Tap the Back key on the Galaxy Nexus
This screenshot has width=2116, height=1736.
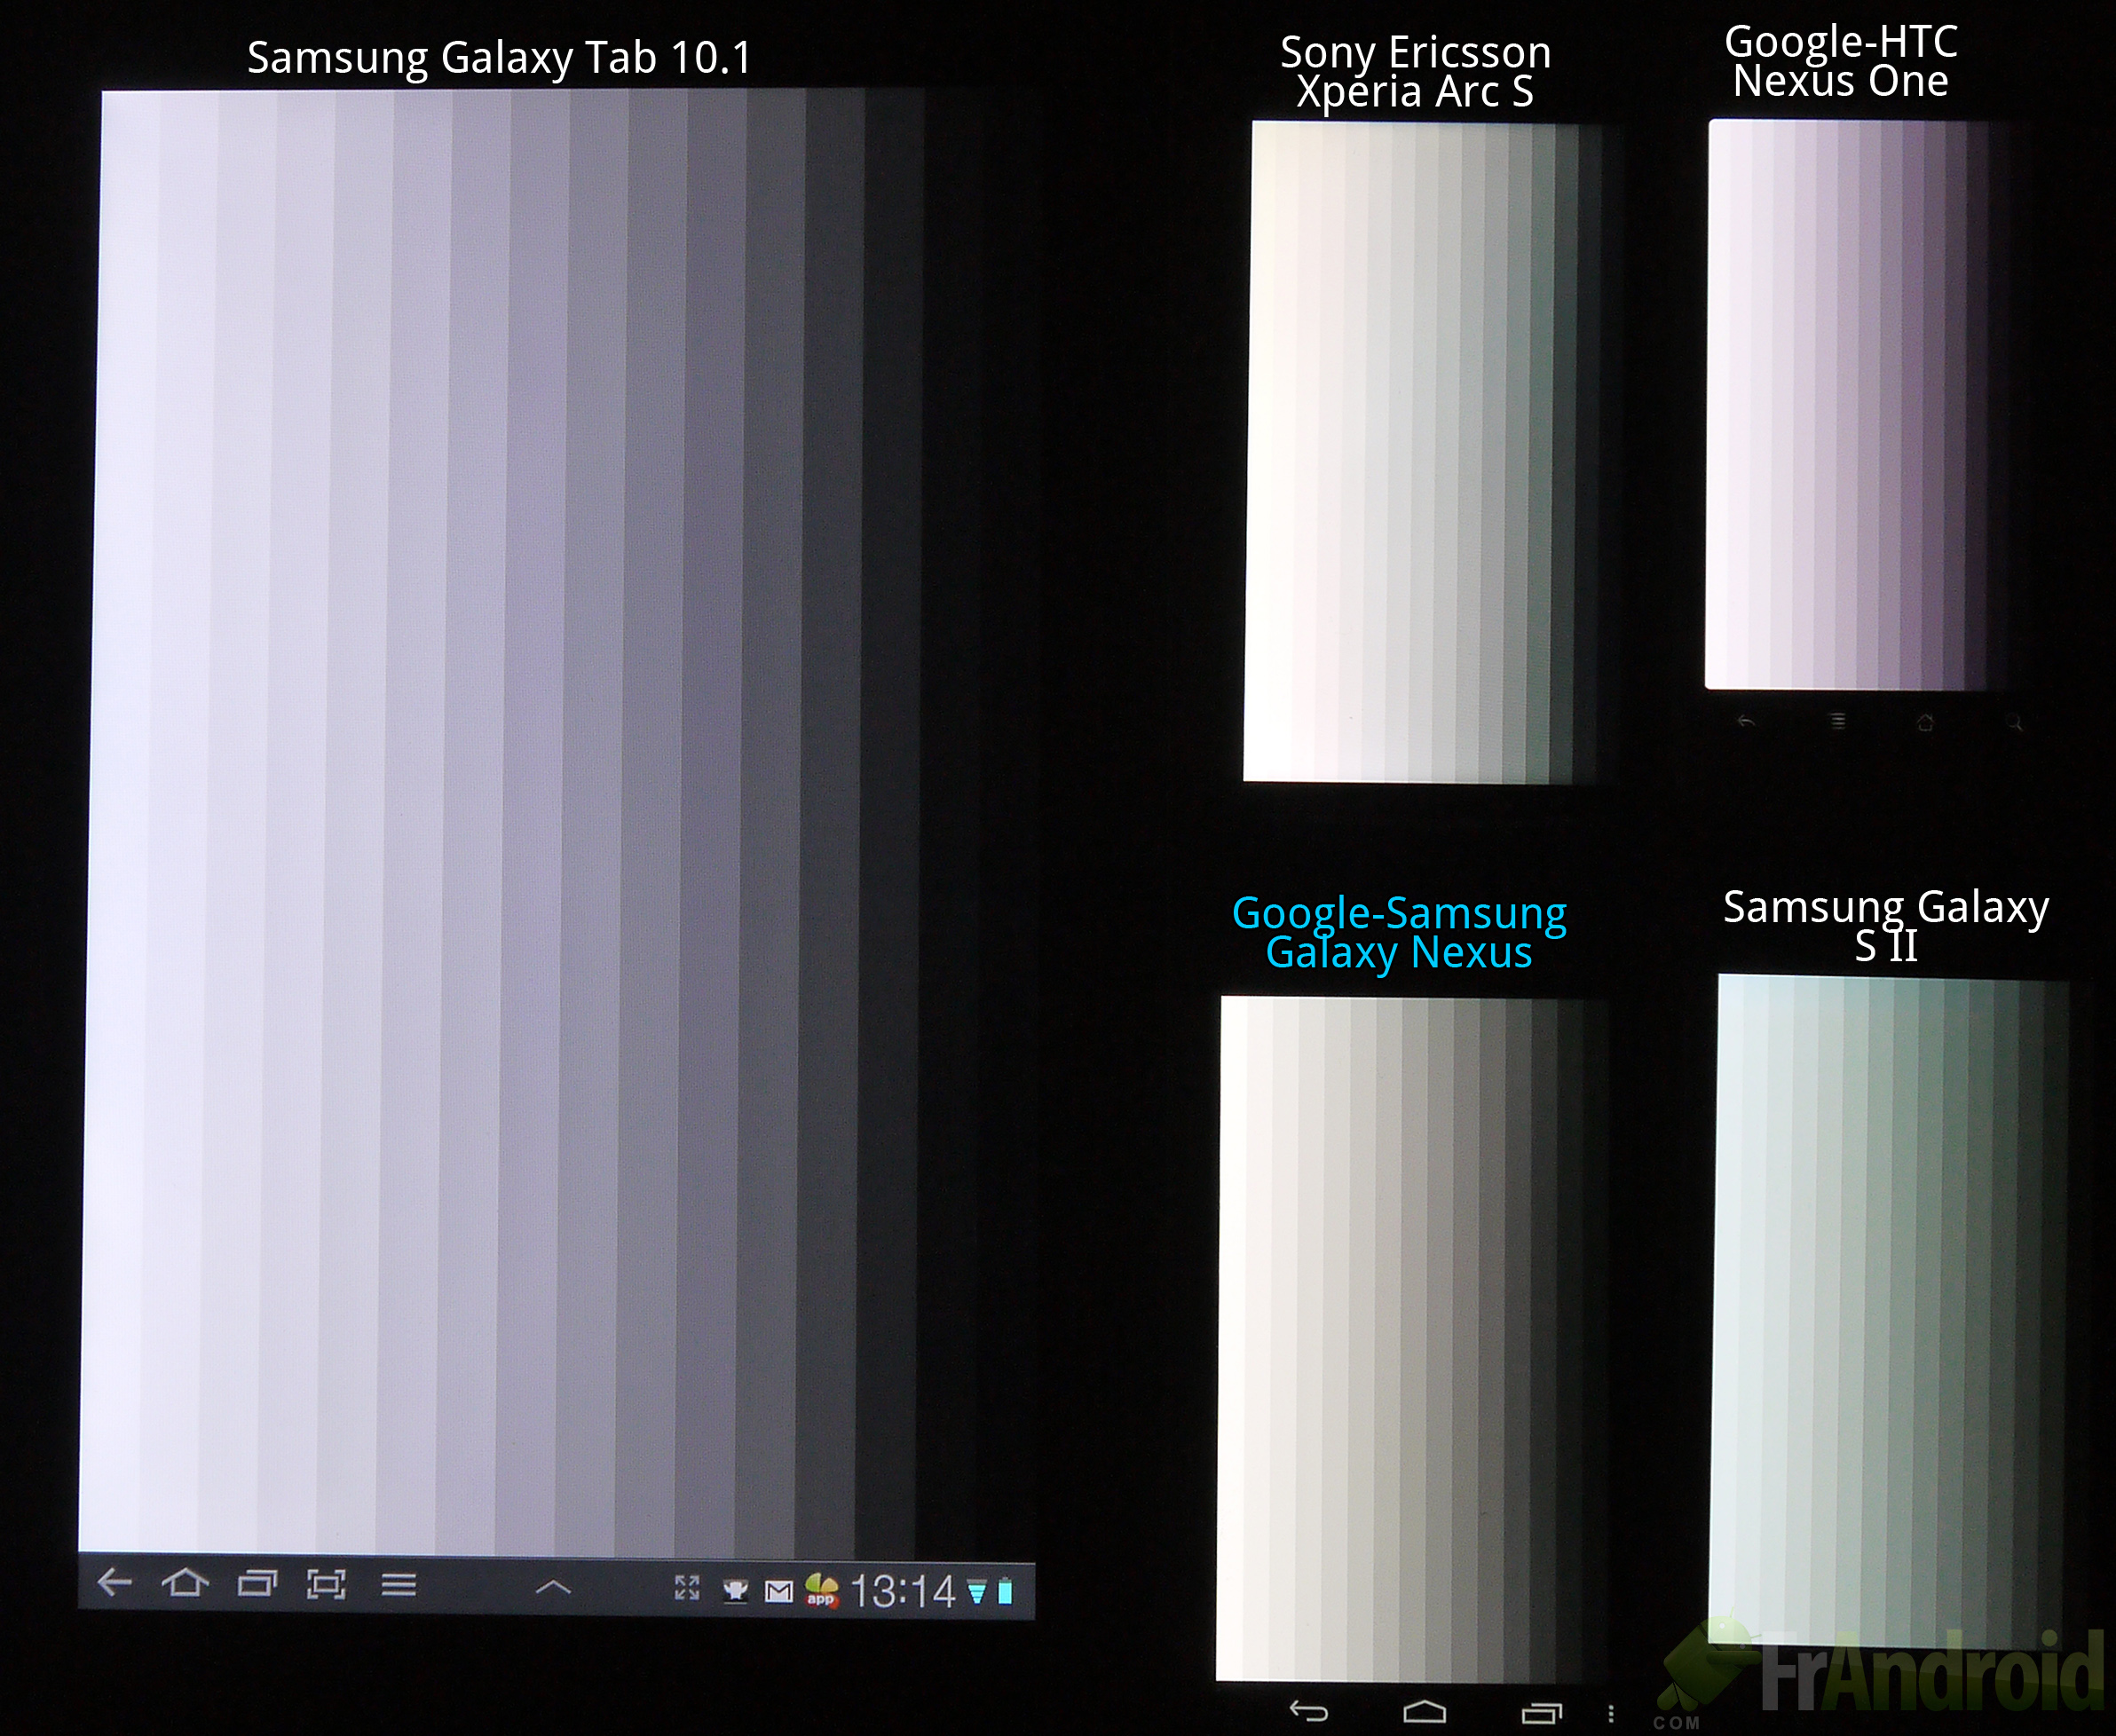click(1309, 1712)
